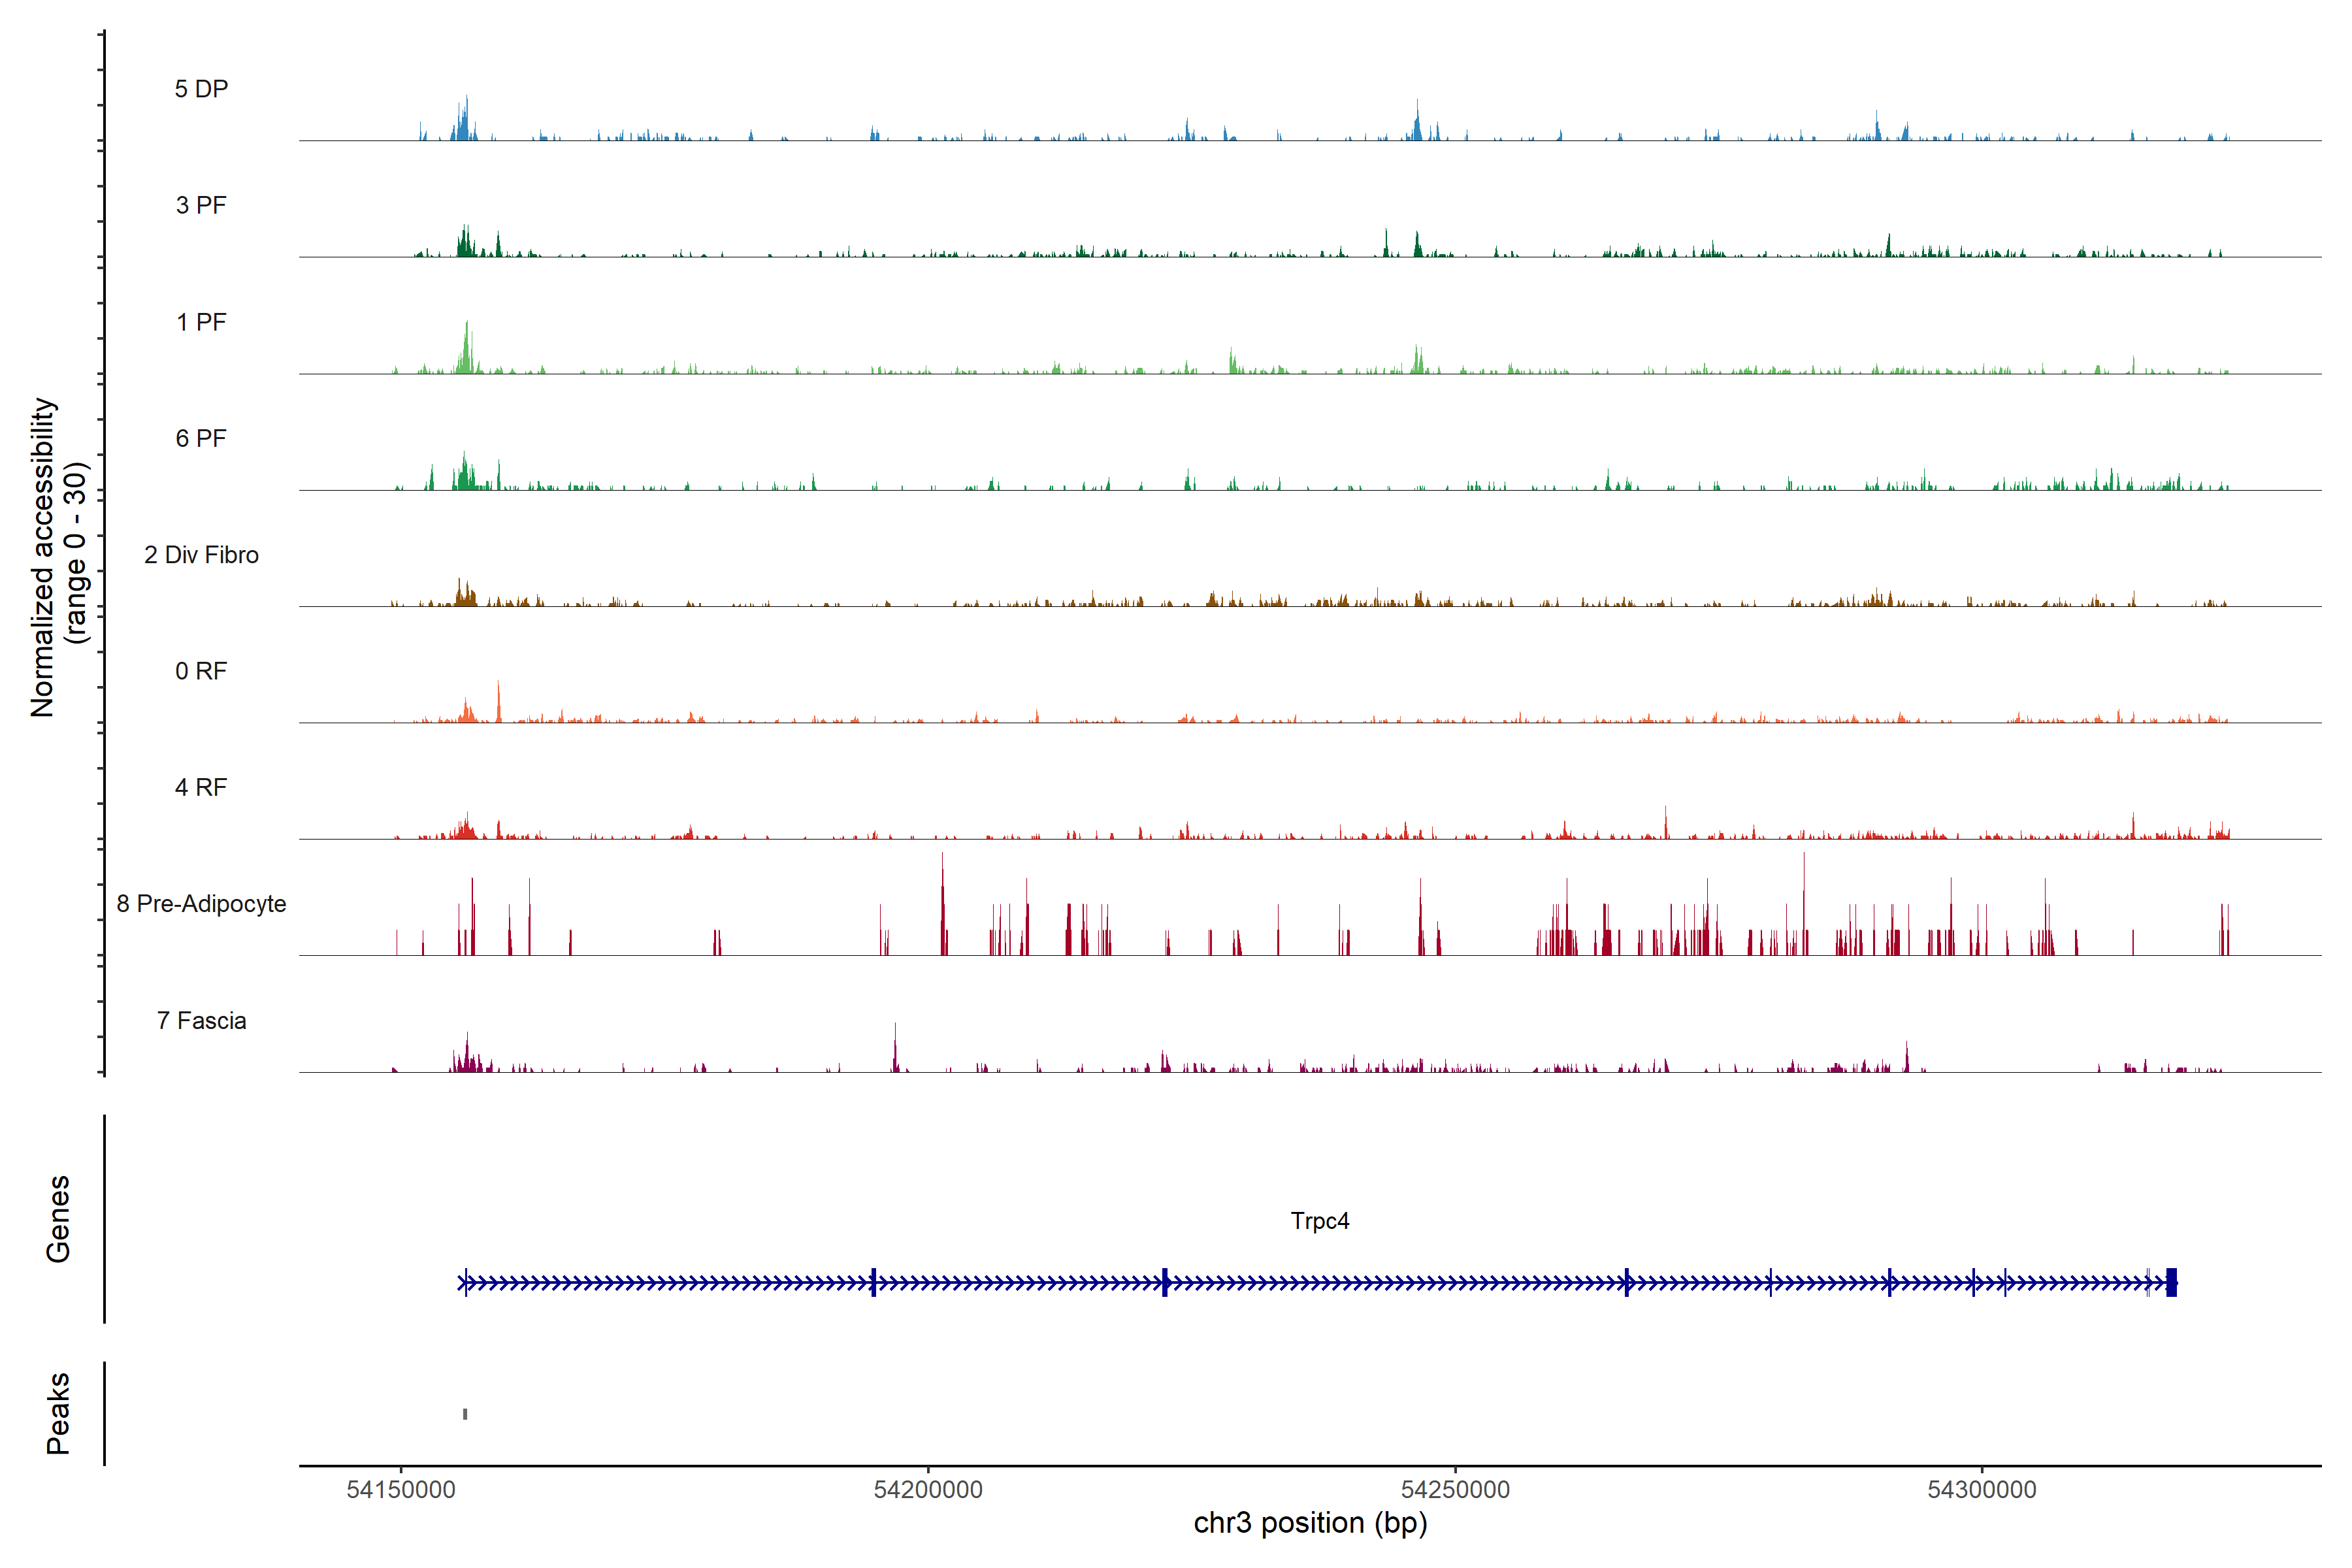Click the 1 PF track label

[x=201, y=322]
